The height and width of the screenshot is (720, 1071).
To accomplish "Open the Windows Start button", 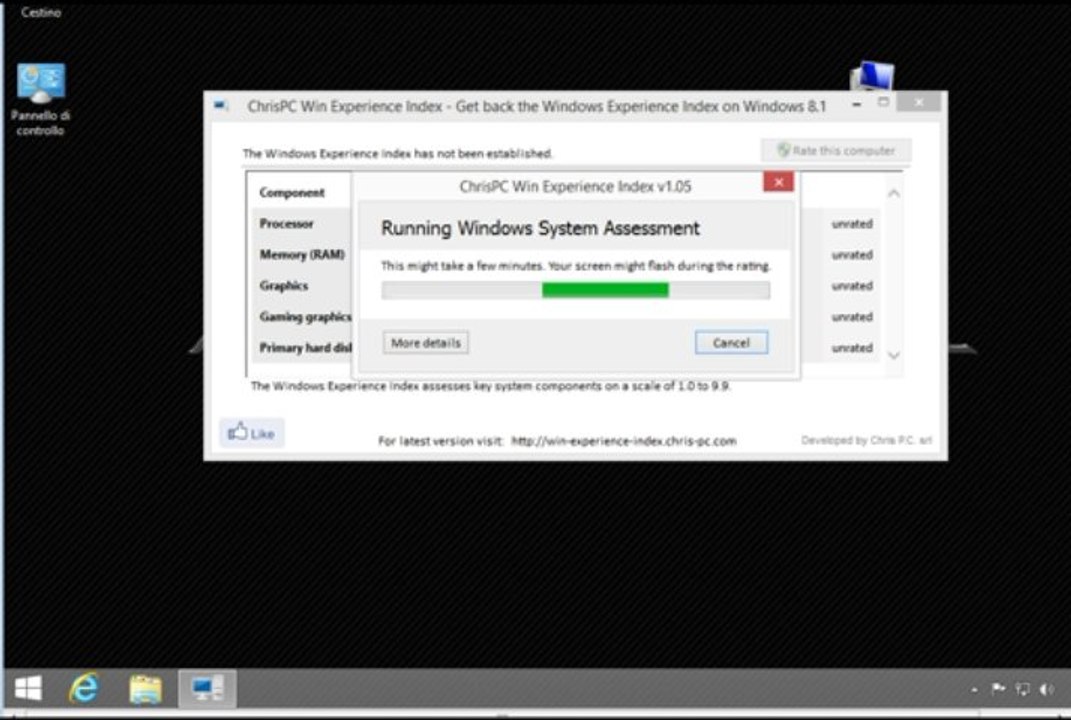I will point(28,688).
